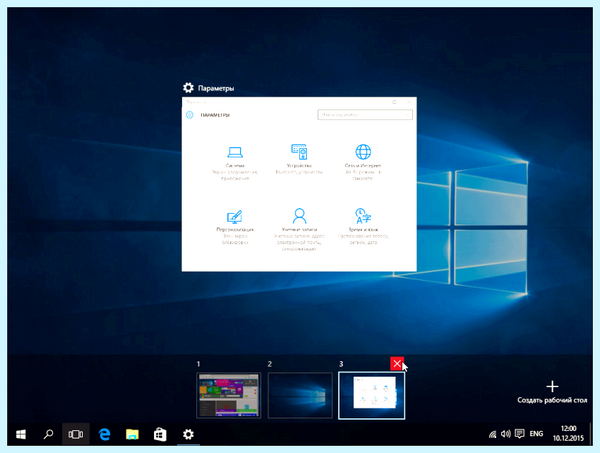Open the Windows Start menu

coord(21,434)
